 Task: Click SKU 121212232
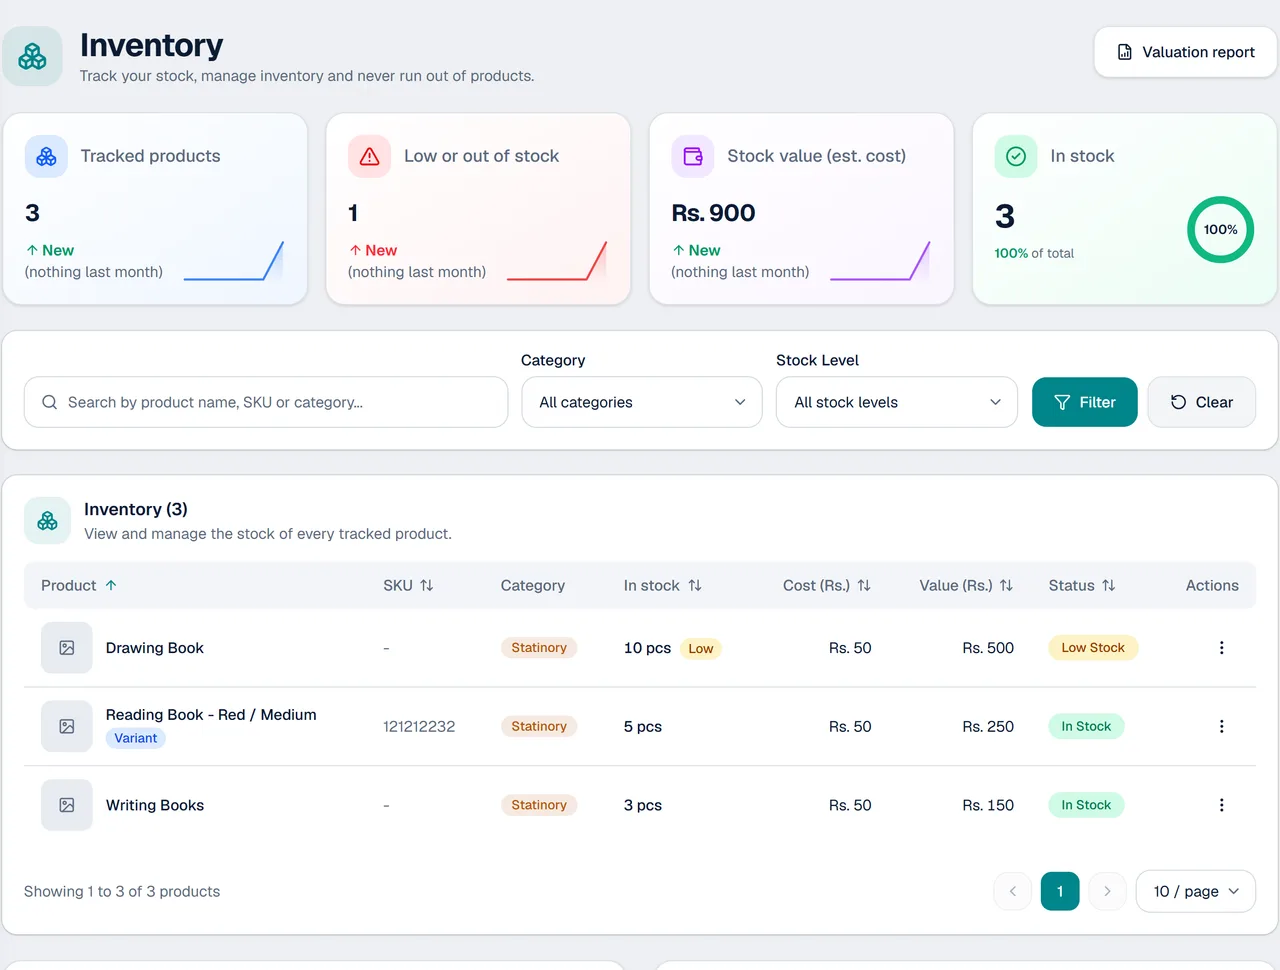[419, 727]
